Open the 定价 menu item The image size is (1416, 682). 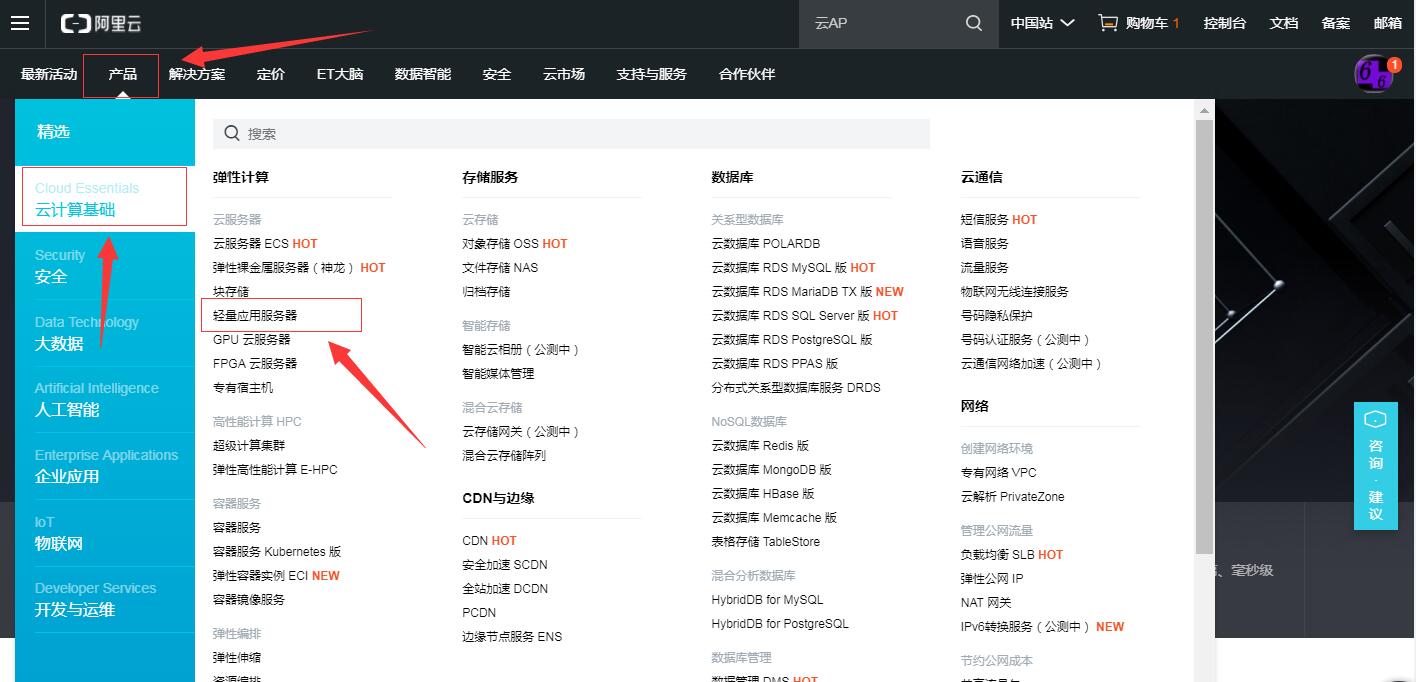[271, 74]
